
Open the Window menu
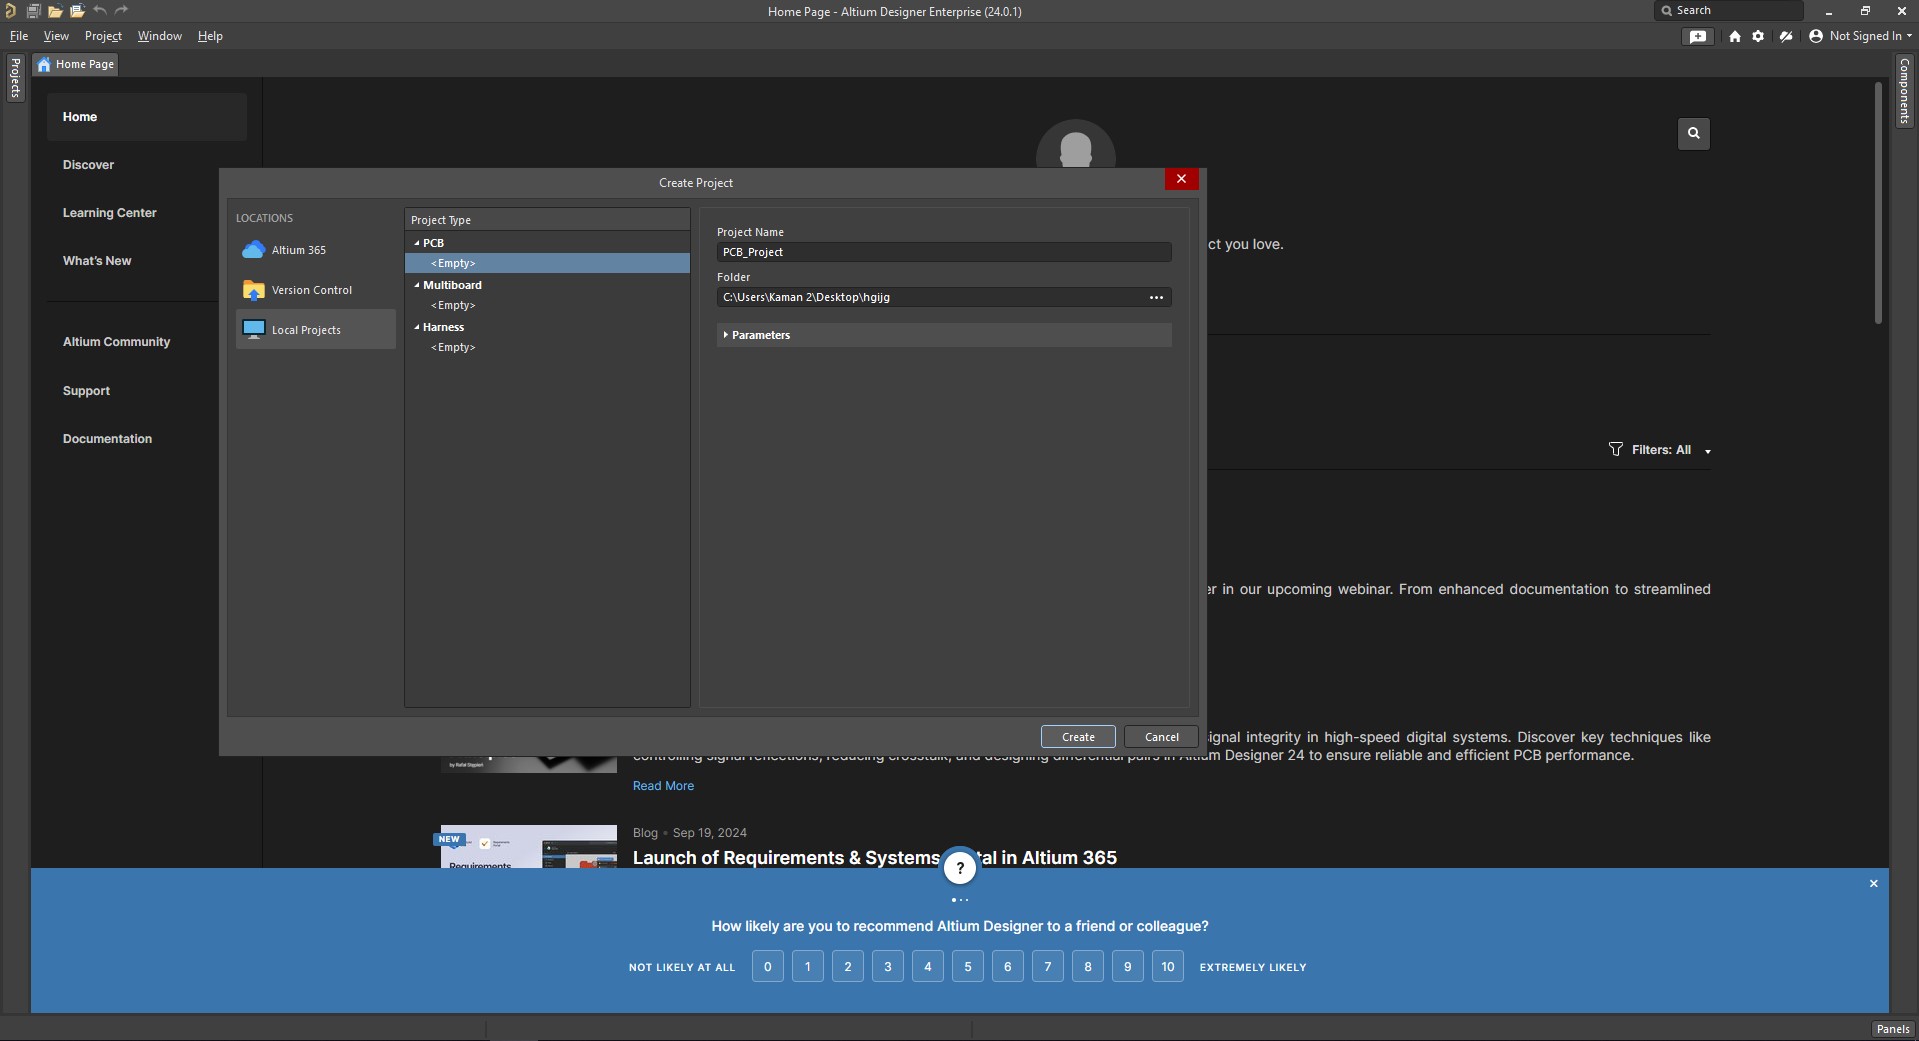(159, 36)
